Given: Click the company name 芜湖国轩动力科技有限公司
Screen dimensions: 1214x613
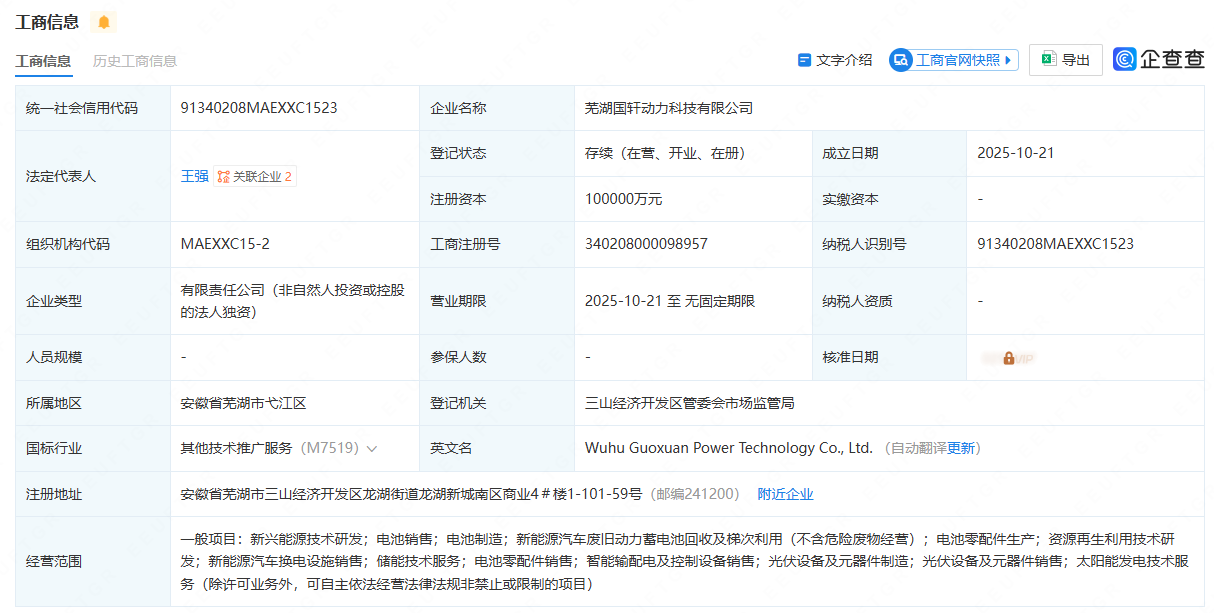Looking at the screenshot, I should pyautogui.click(x=668, y=108).
